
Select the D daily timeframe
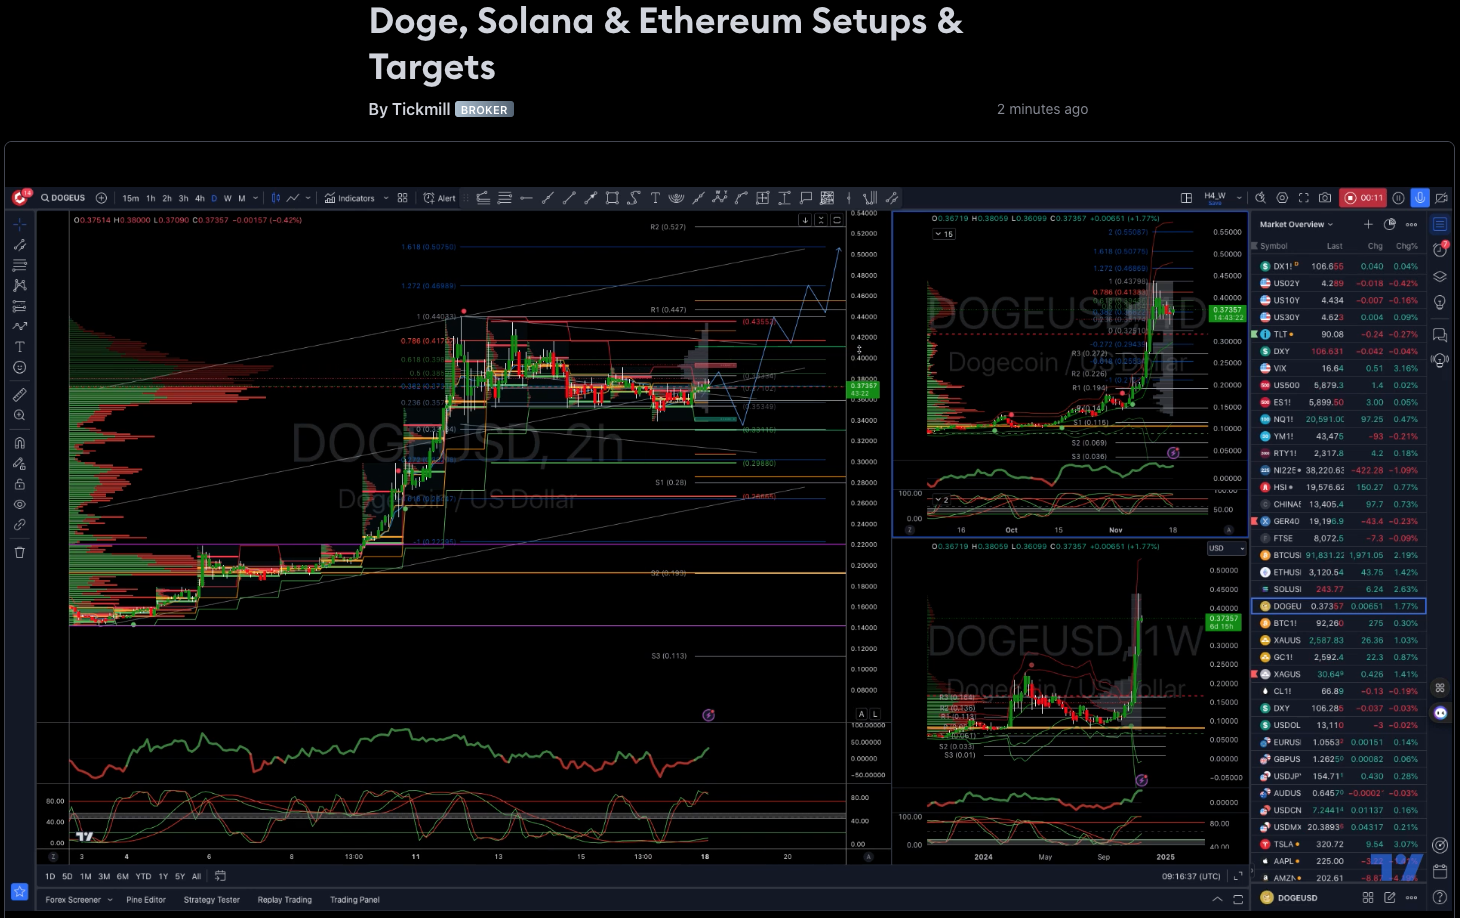(214, 198)
